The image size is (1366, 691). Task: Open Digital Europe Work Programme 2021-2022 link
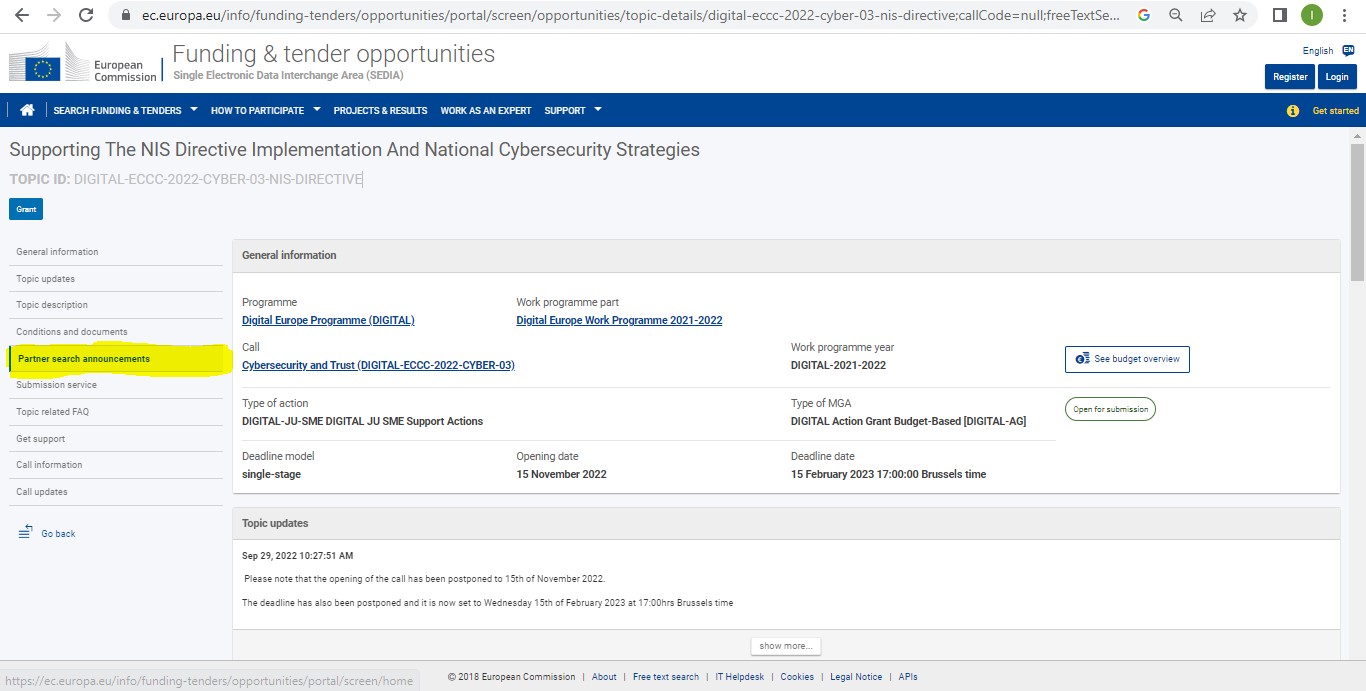pyautogui.click(x=619, y=320)
